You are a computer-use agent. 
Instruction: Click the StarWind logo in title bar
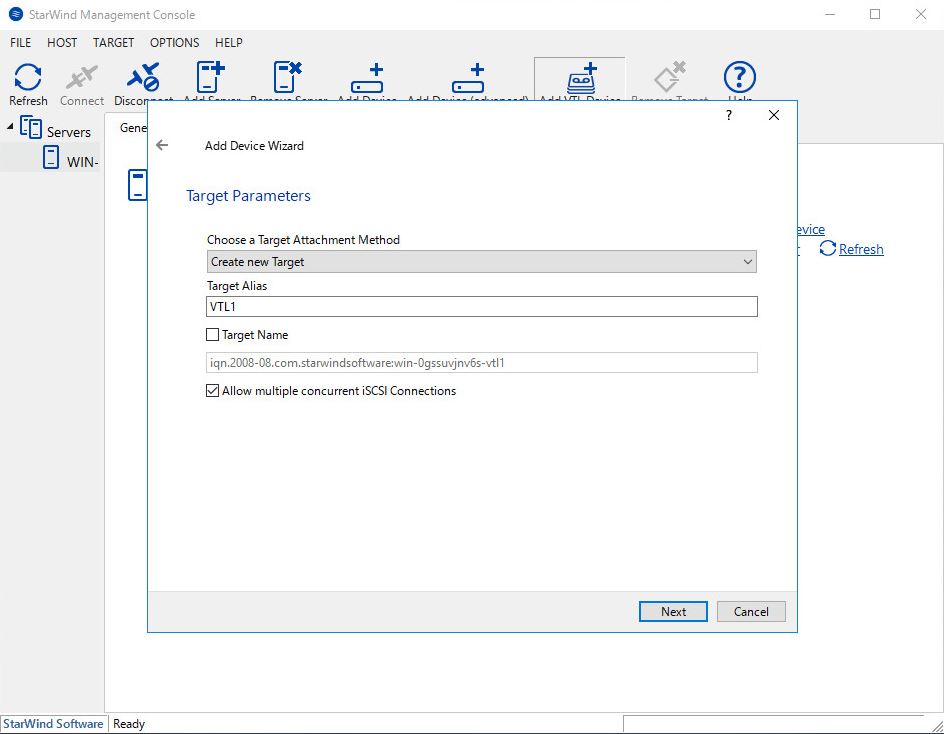tap(16, 14)
